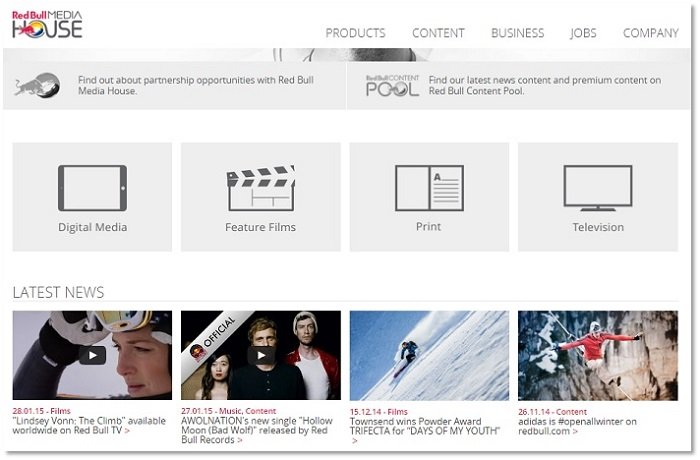This screenshot has height=460, width=700.
Task: Click the Red Bull Content Pool logo
Action: point(392,85)
